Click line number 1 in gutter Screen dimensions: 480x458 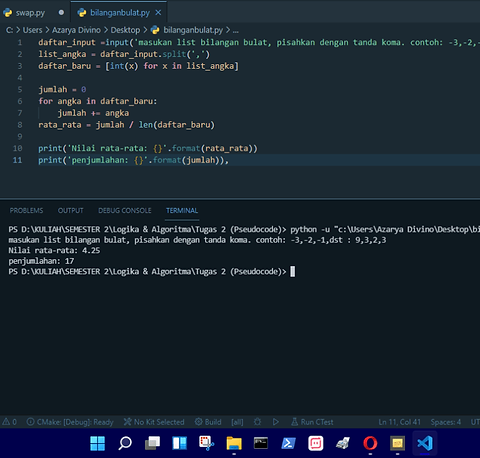pyautogui.click(x=20, y=43)
